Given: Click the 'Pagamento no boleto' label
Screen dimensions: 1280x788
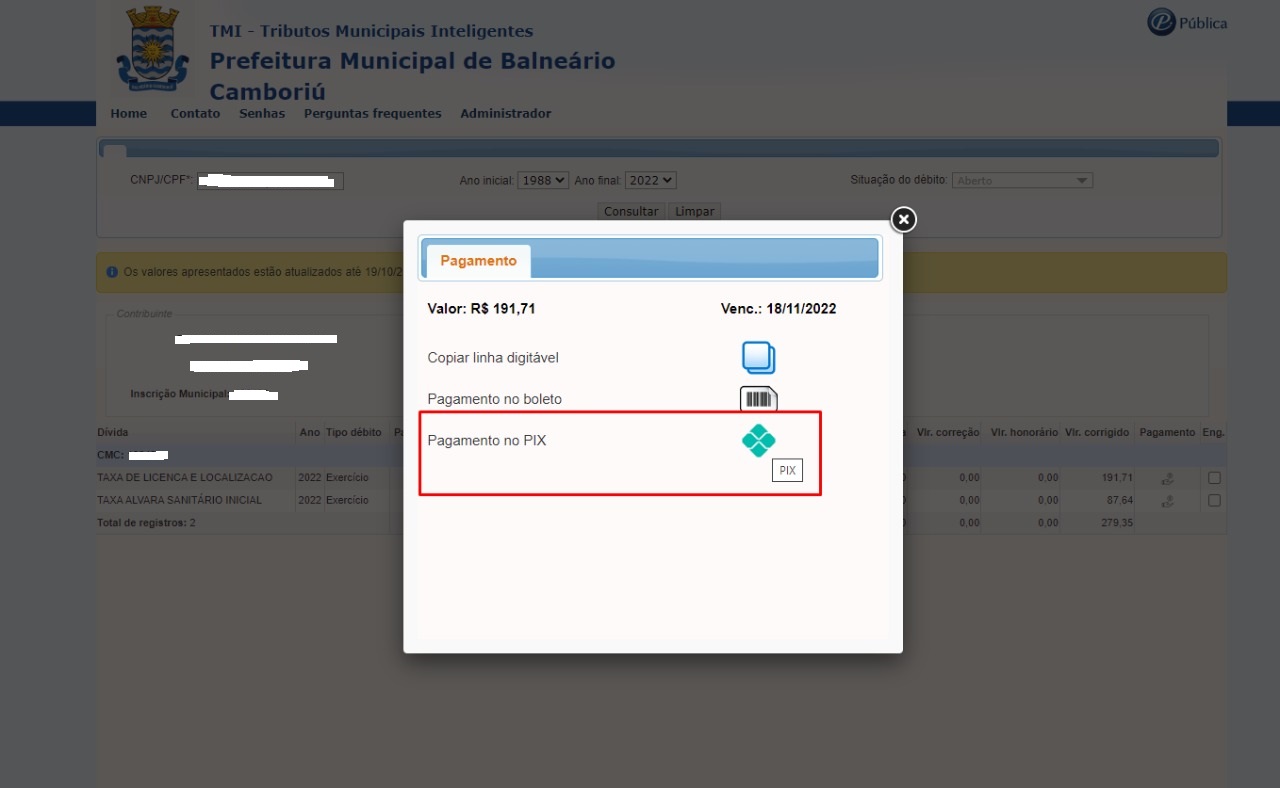Looking at the screenshot, I should tap(495, 399).
